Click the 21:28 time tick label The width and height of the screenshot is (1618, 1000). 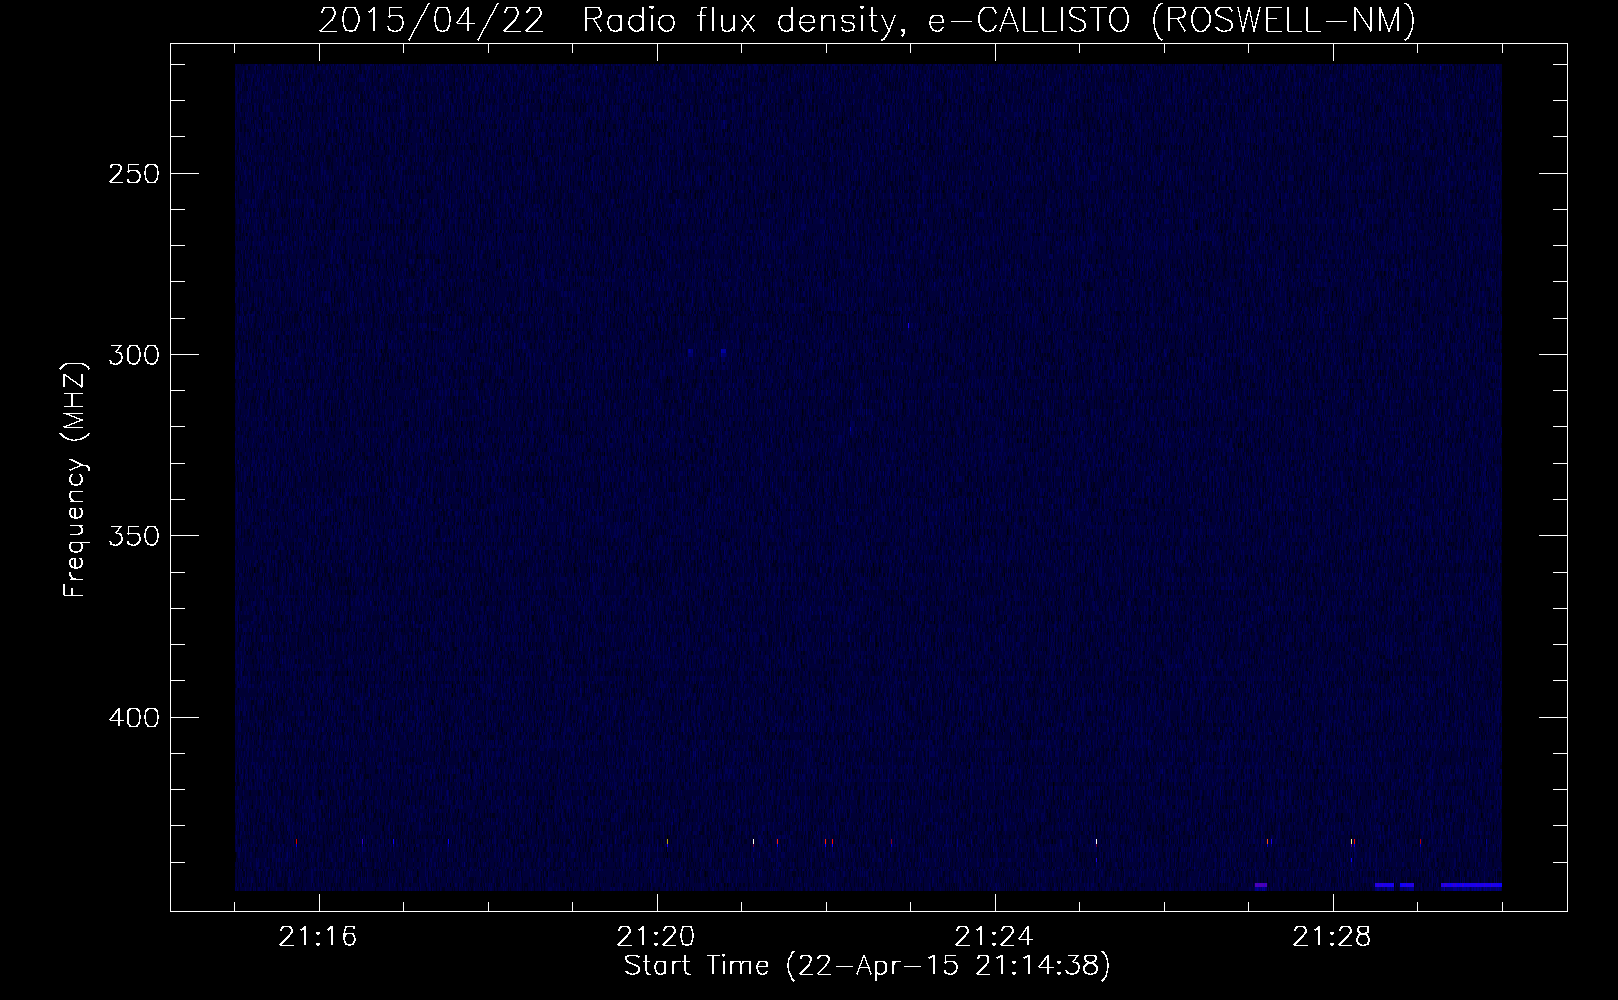point(1333,937)
